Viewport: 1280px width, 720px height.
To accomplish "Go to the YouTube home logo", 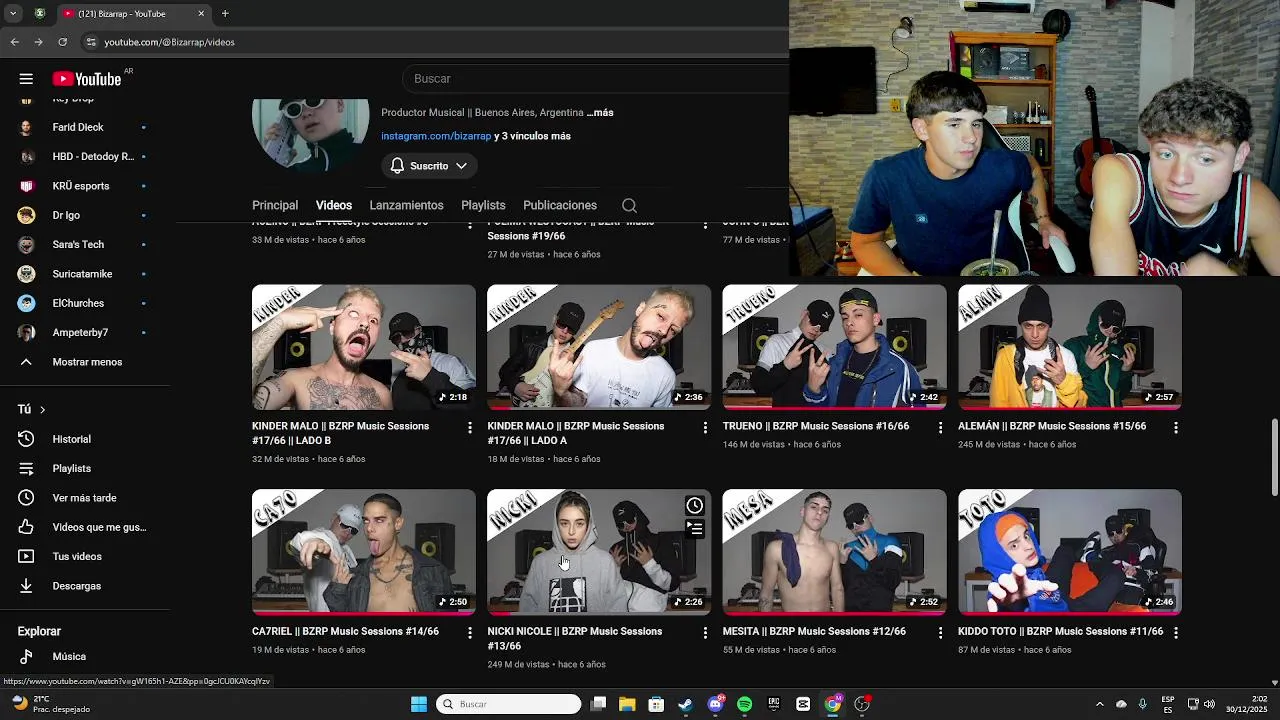I will tap(87, 79).
